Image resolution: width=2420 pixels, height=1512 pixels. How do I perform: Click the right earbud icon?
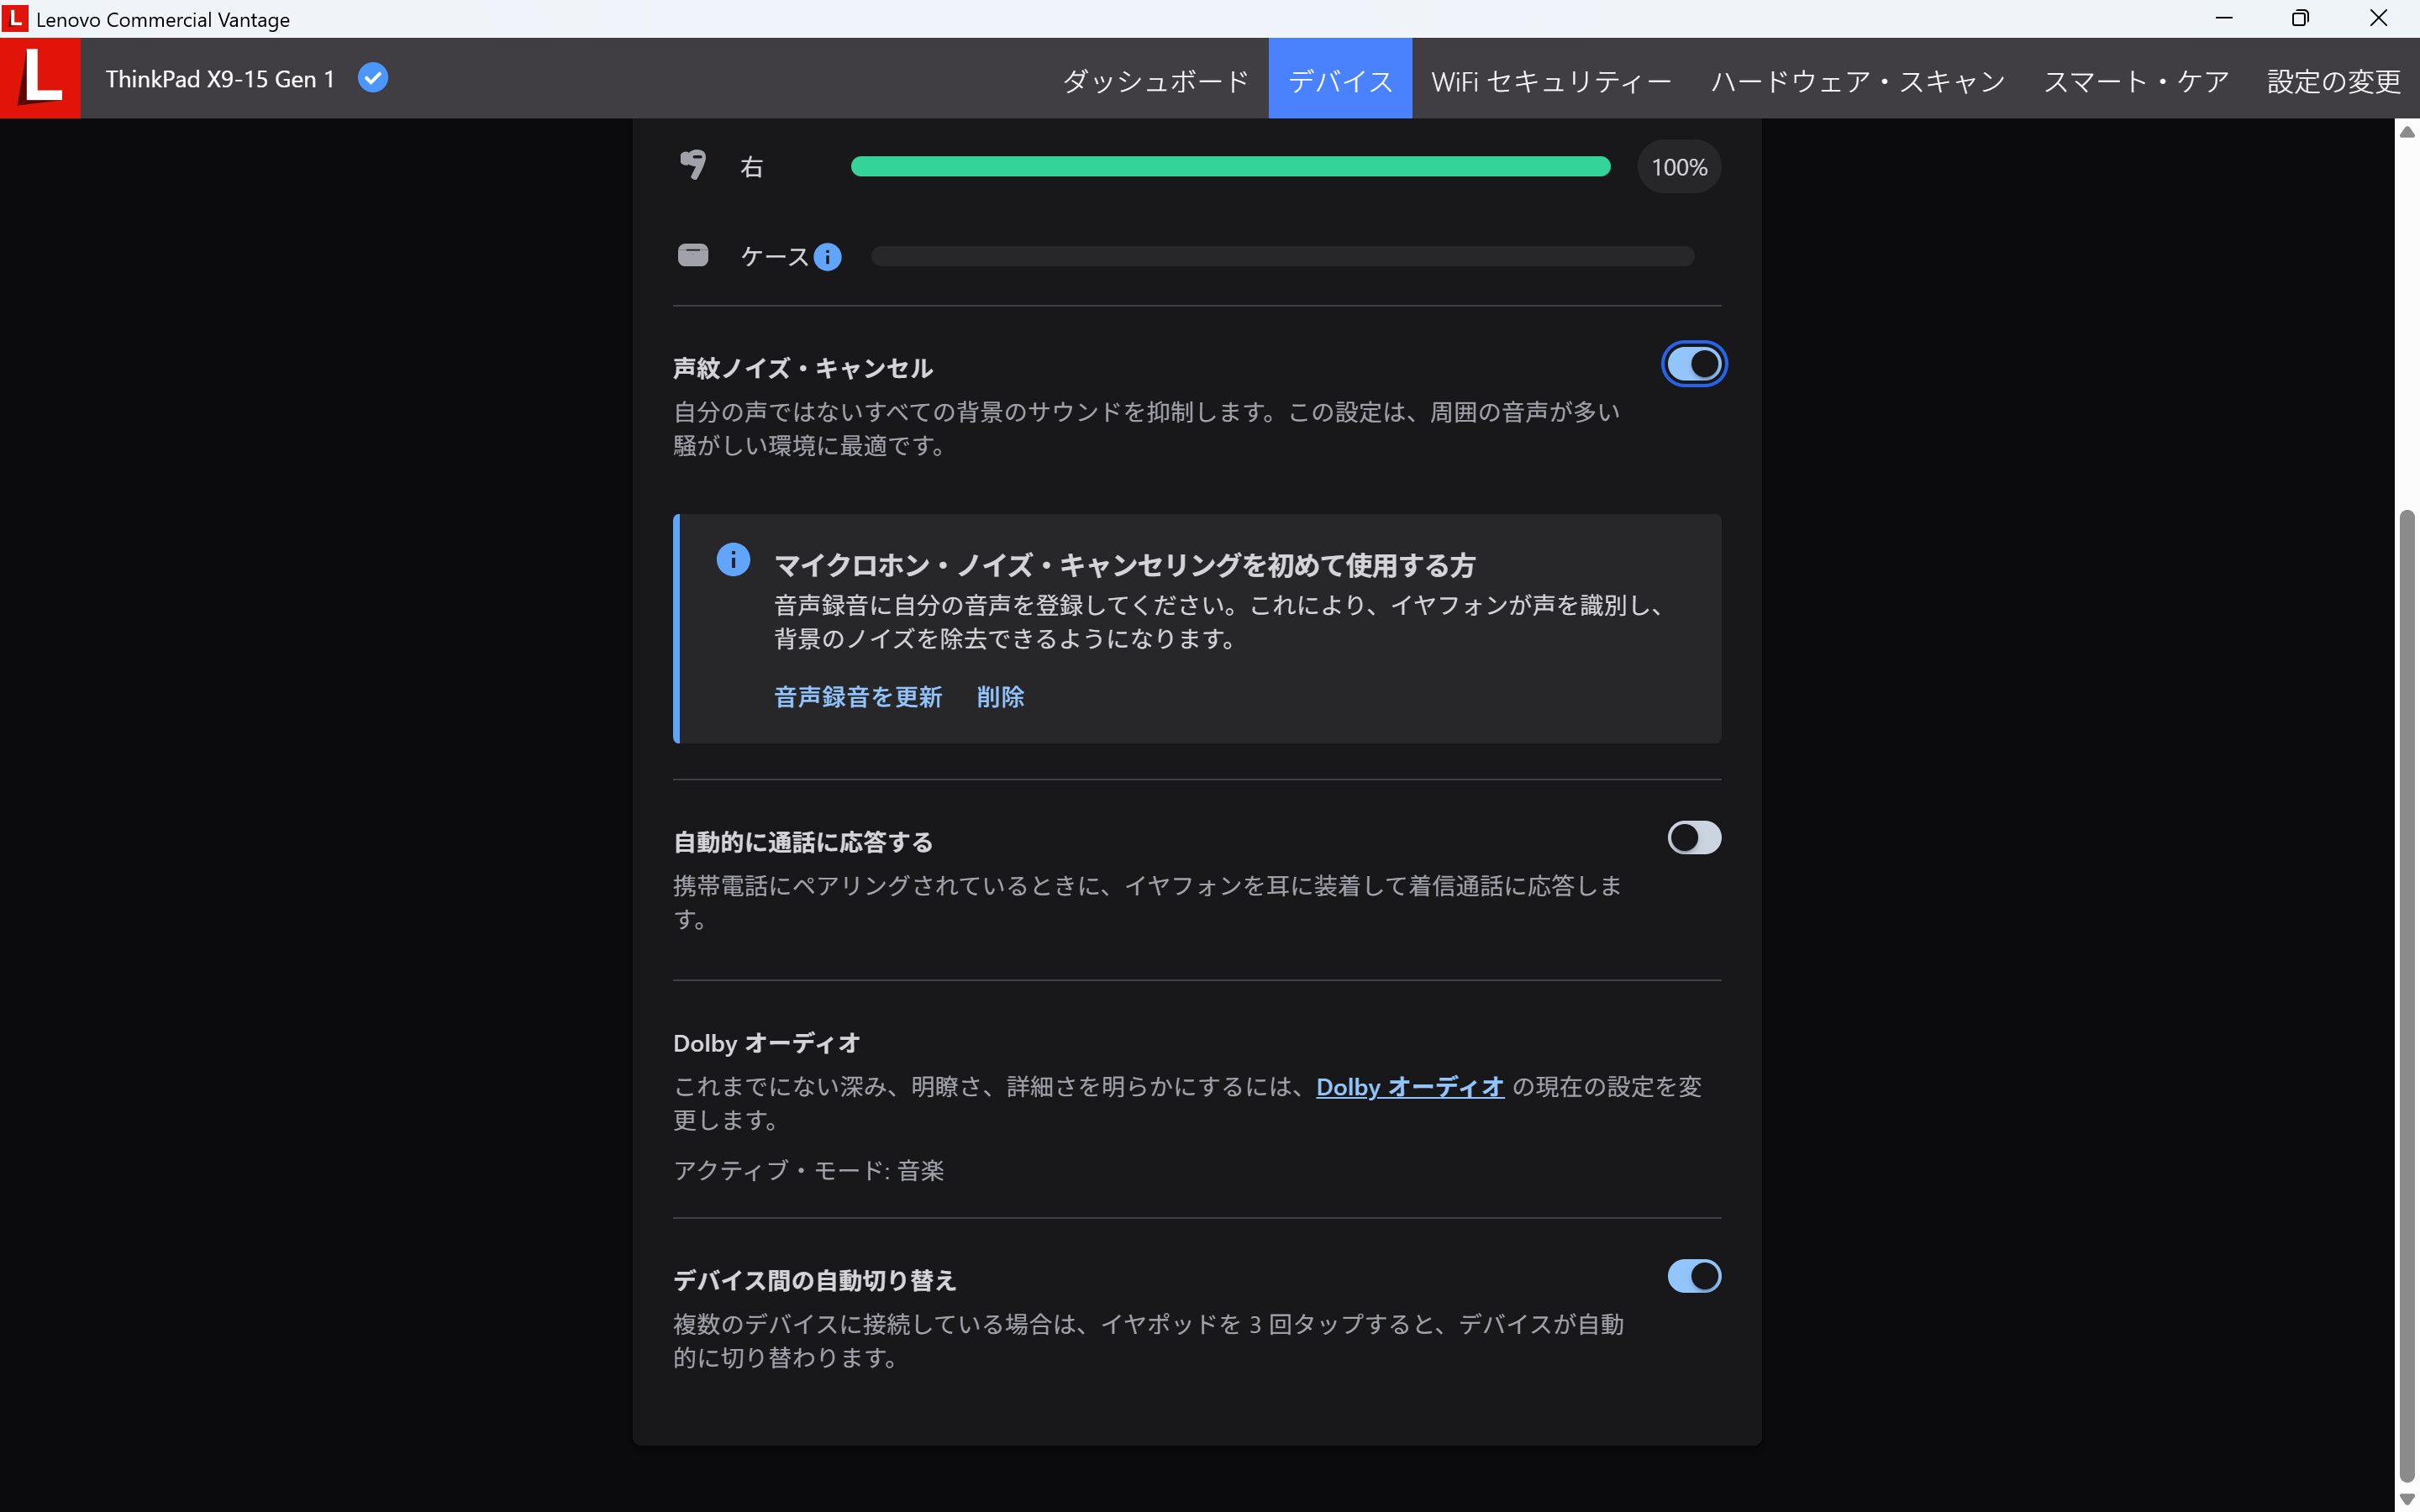[x=693, y=165]
